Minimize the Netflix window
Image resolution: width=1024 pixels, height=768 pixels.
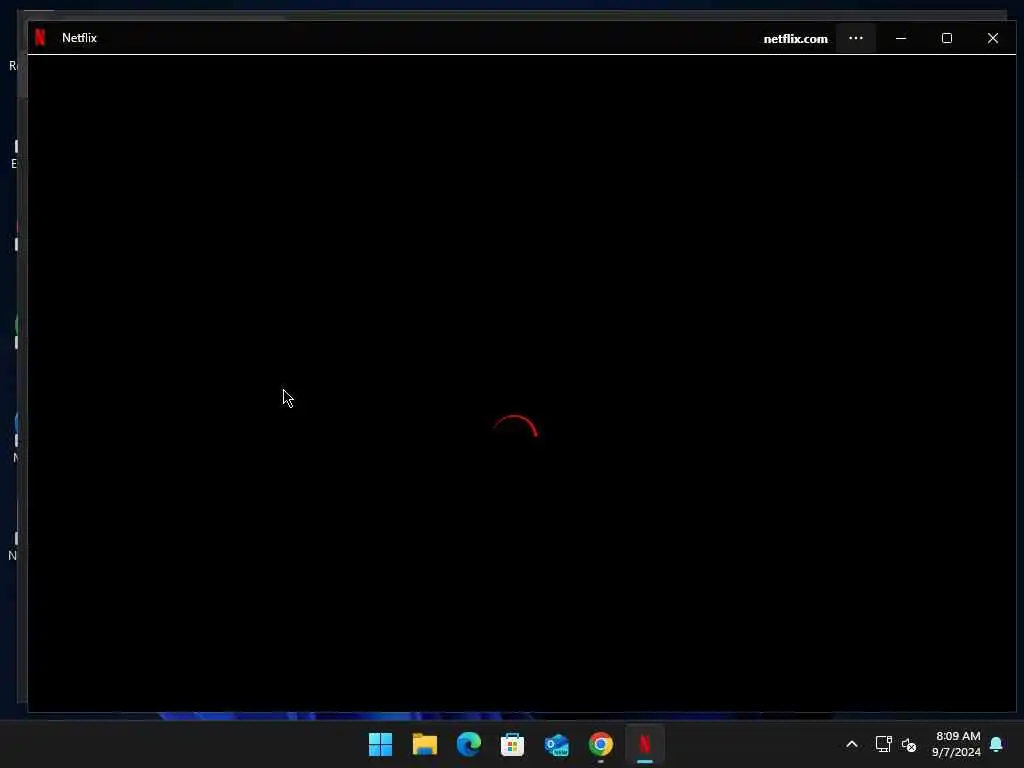click(901, 38)
